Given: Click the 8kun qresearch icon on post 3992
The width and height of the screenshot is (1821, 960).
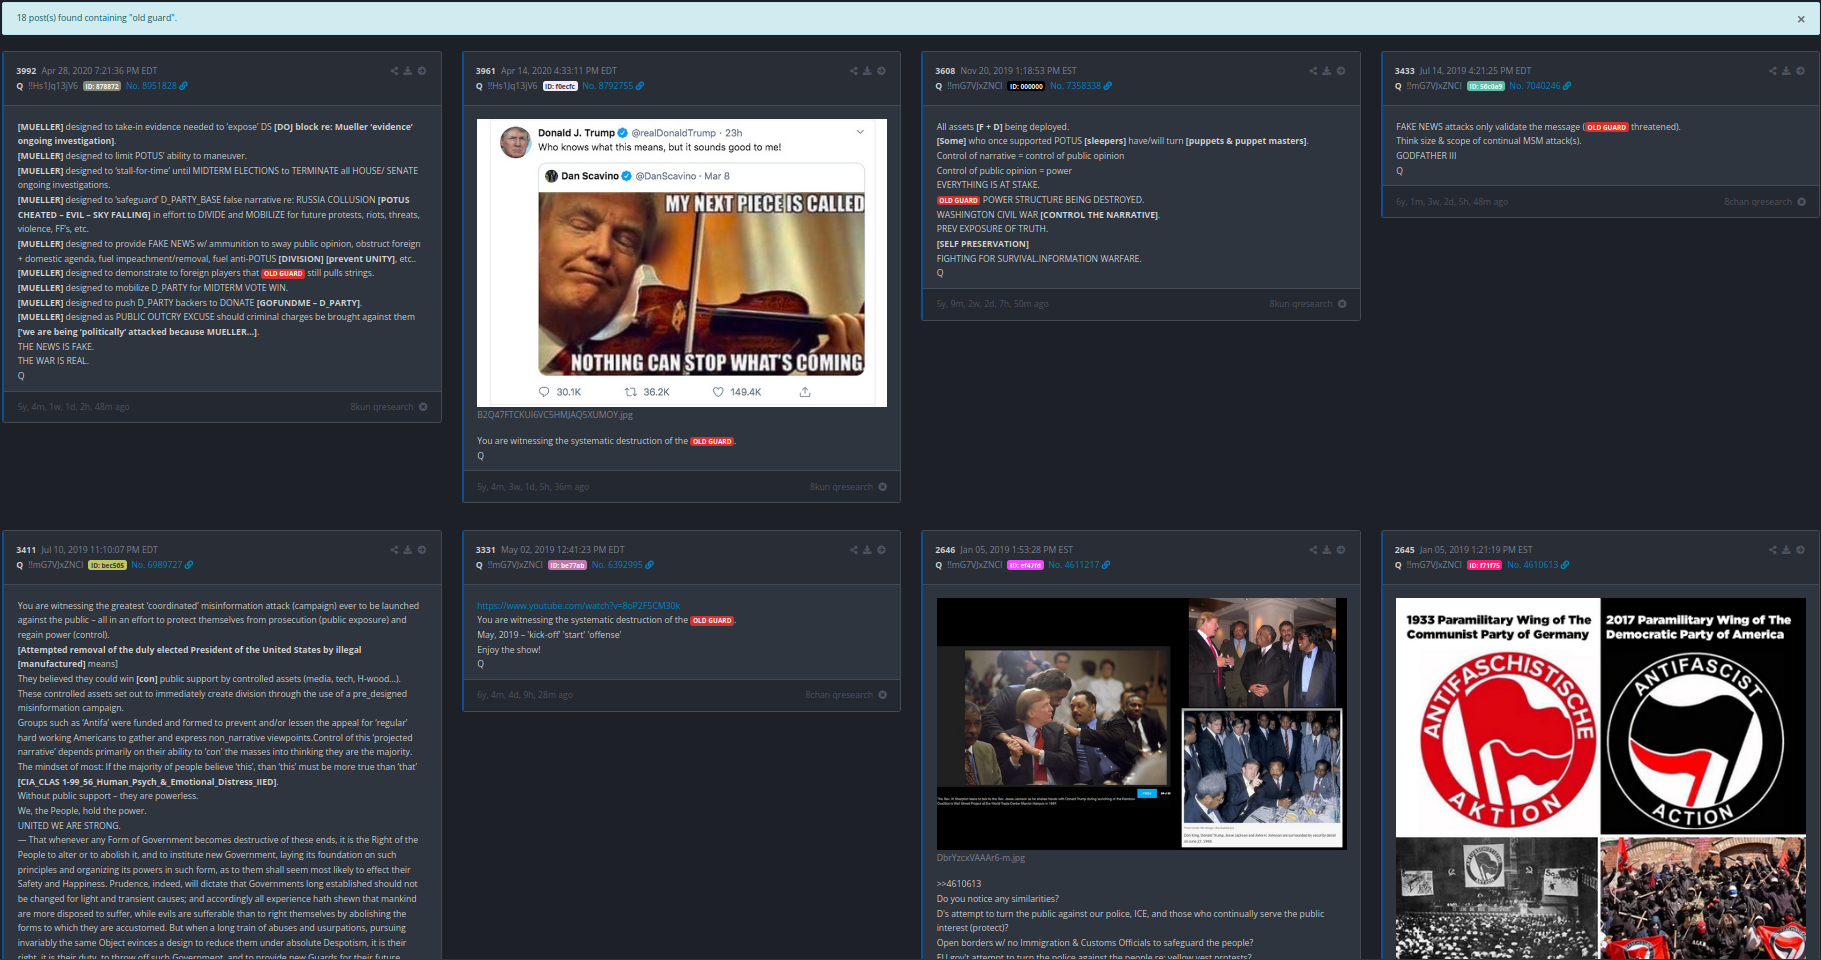Looking at the screenshot, I should 423,407.
